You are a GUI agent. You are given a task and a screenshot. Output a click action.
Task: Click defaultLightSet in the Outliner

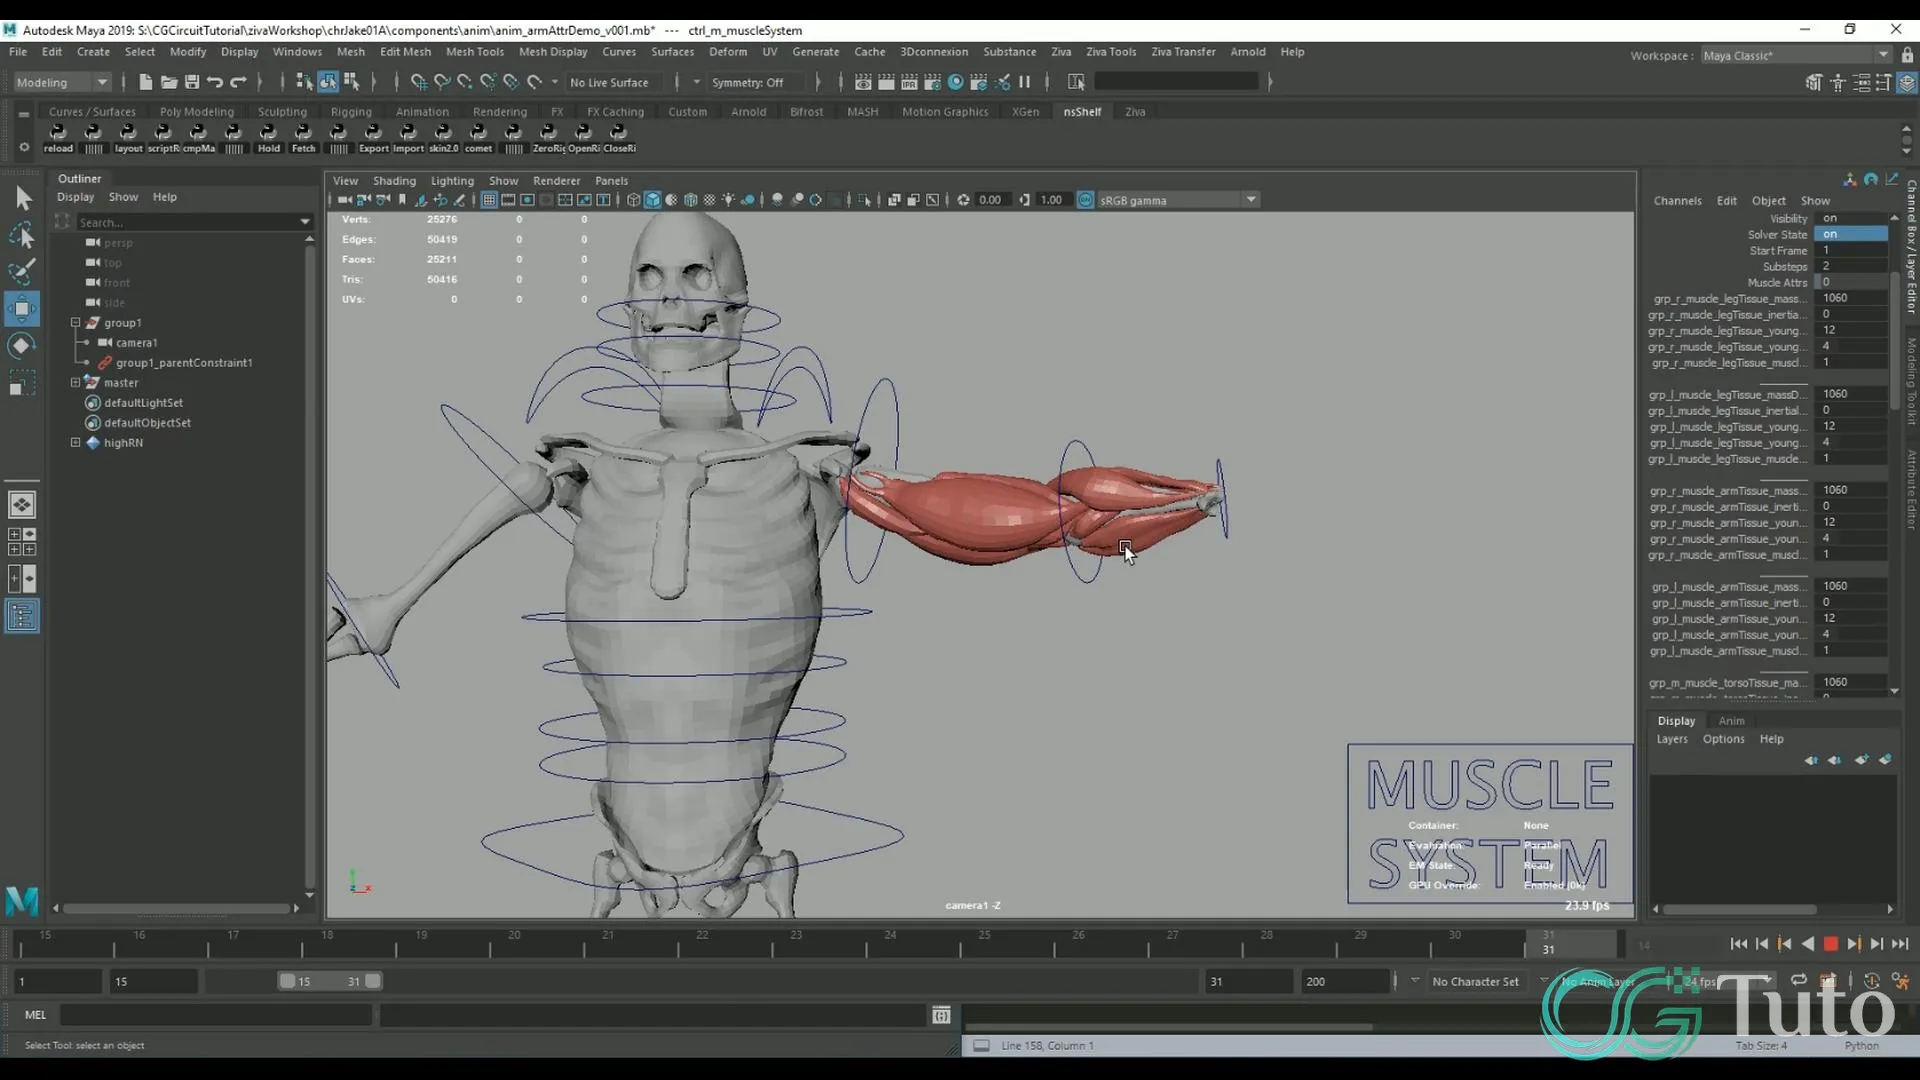[143, 402]
